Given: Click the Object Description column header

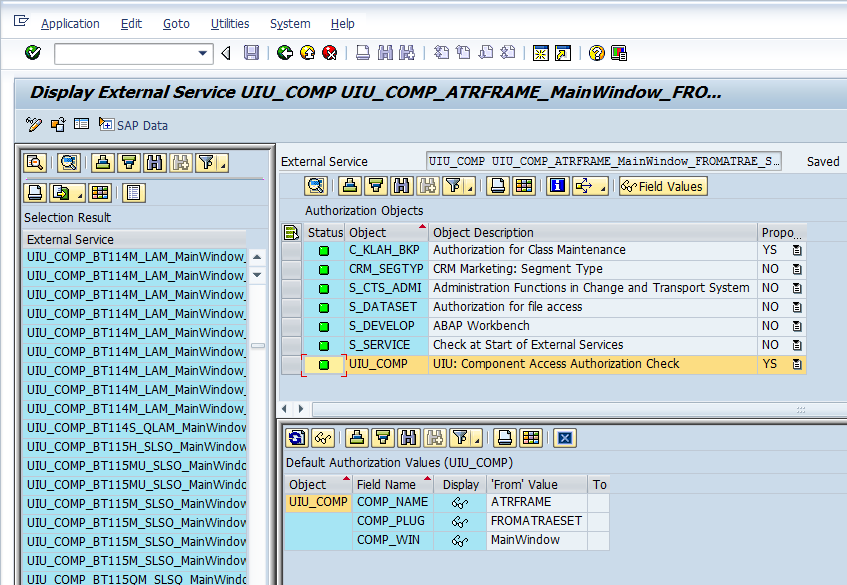Looking at the screenshot, I should pos(593,232).
